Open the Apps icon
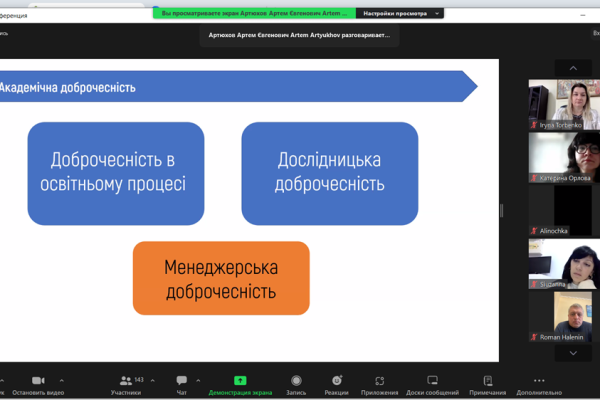600x400 pixels. click(x=379, y=381)
